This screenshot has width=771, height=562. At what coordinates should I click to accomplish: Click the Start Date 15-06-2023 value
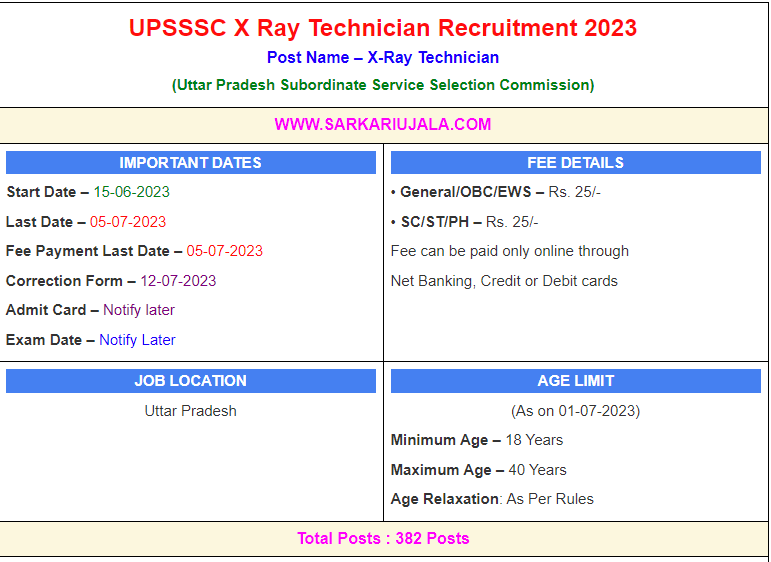[x=131, y=192]
